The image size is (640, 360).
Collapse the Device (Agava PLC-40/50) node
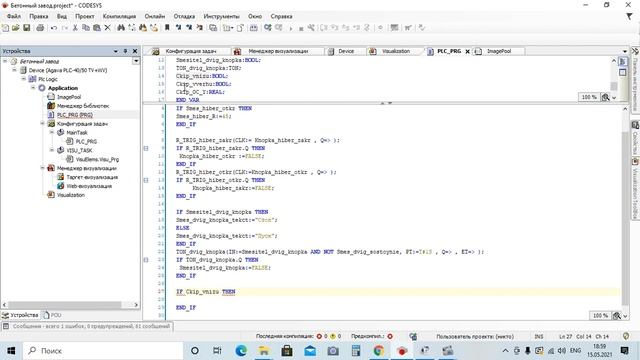14,70
